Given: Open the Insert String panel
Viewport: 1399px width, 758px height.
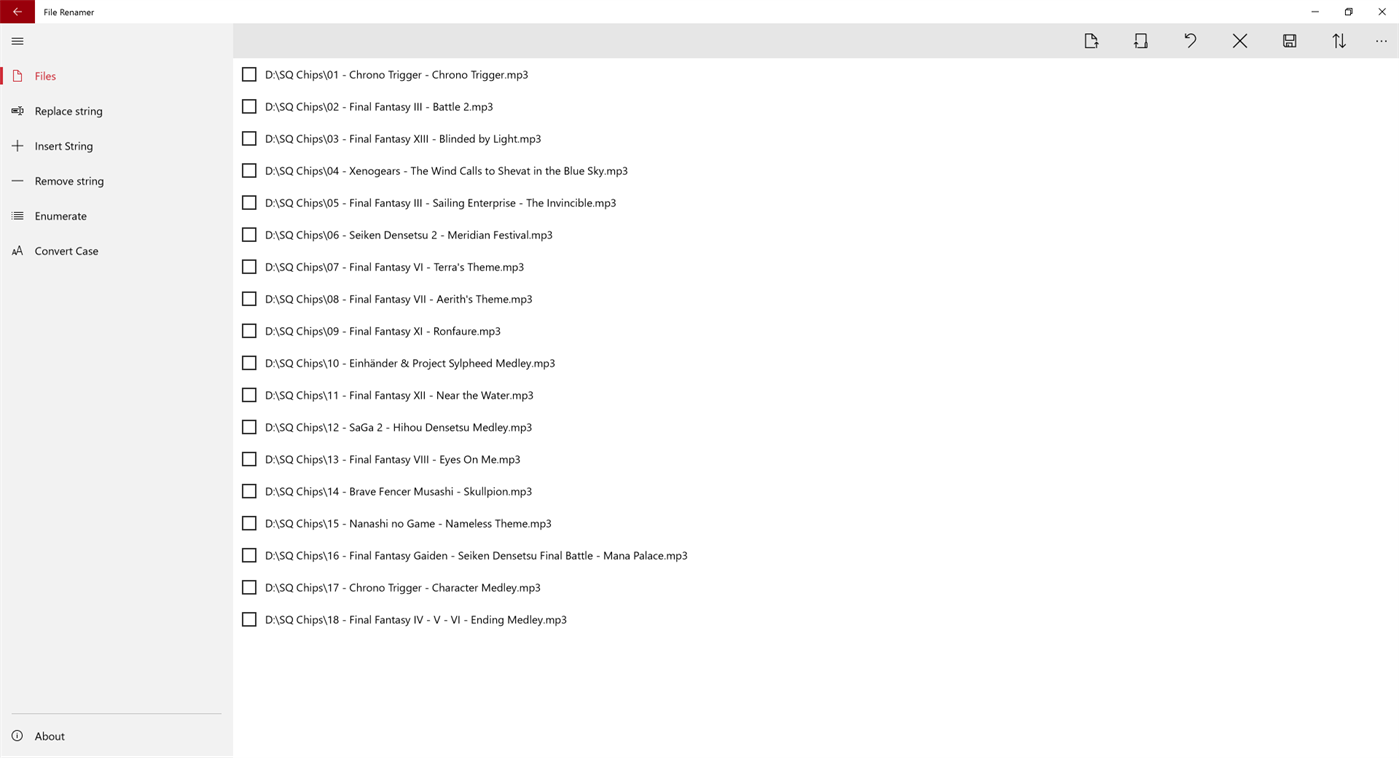Looking at the screenshot, I should click(x=64, y=145).
